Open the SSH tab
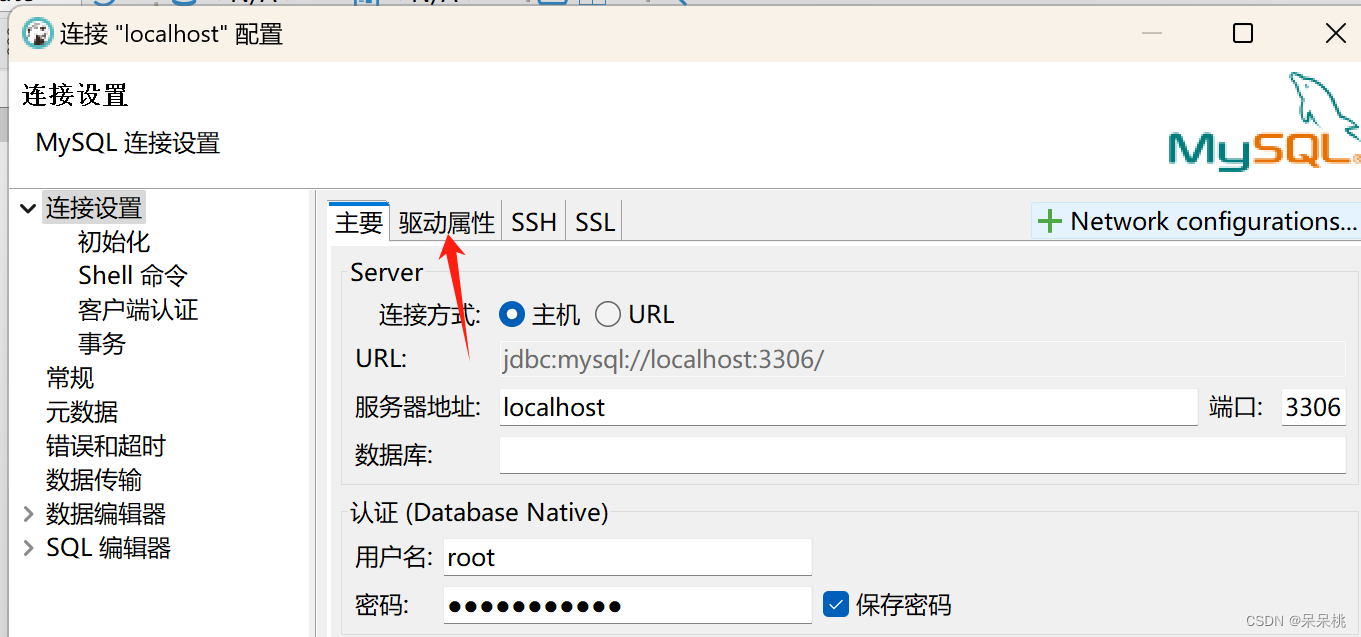 534,222
